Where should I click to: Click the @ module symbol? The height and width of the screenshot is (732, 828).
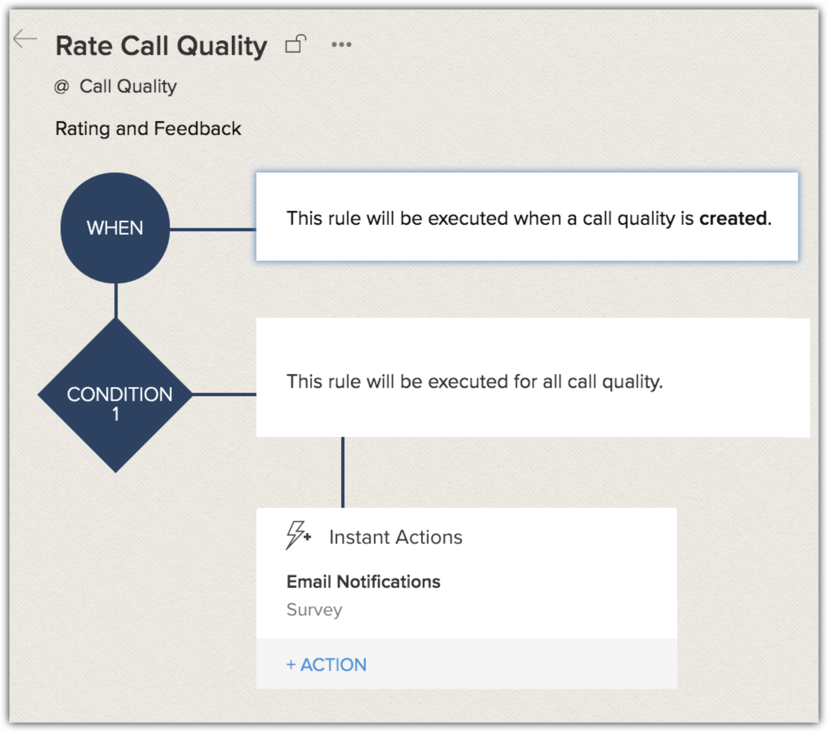(62, 87)
